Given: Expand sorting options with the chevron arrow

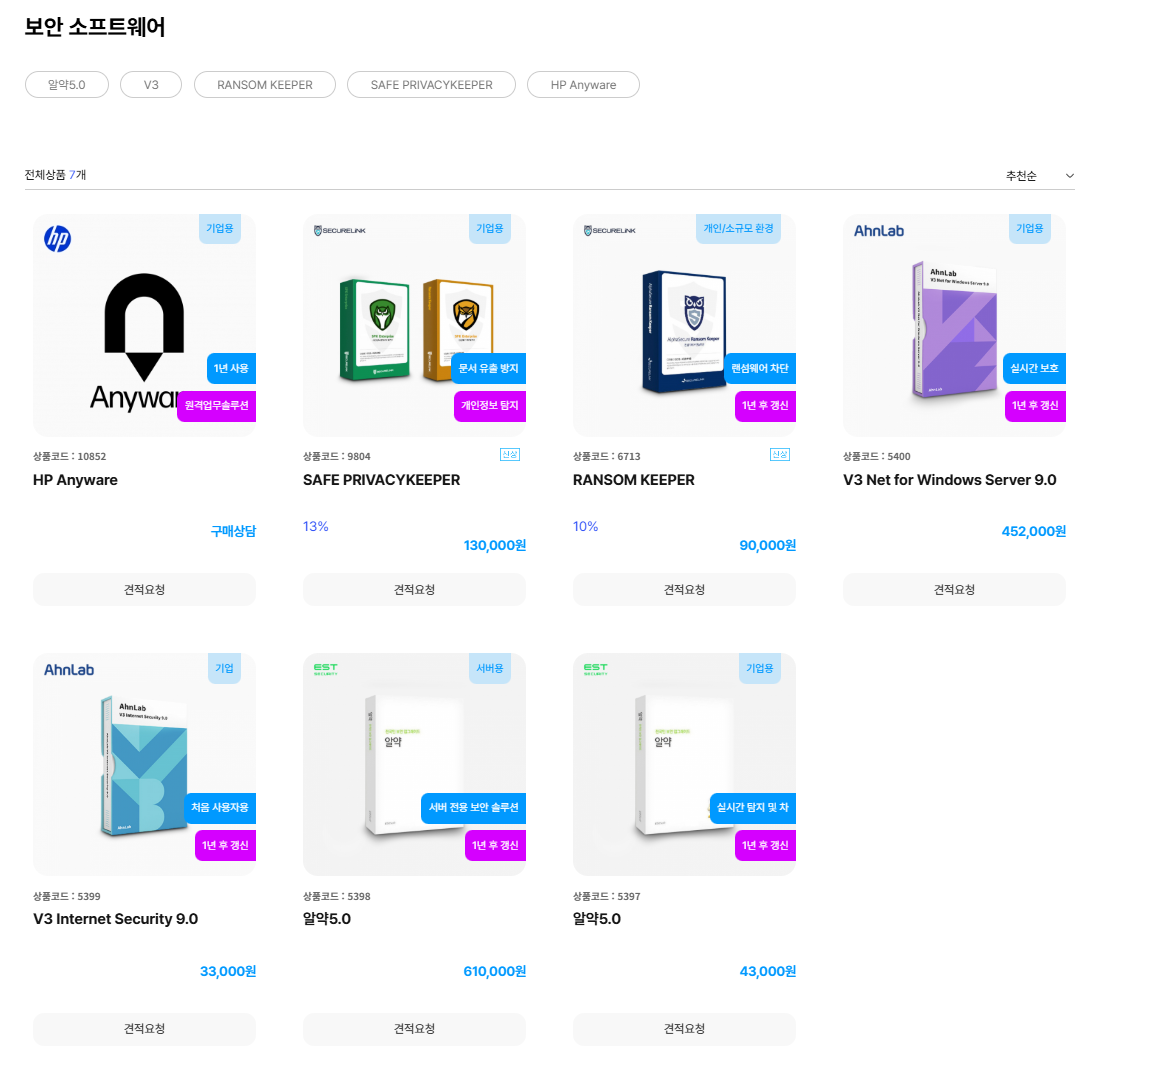Looking at the screenshot, I should tap(1070, 176).
